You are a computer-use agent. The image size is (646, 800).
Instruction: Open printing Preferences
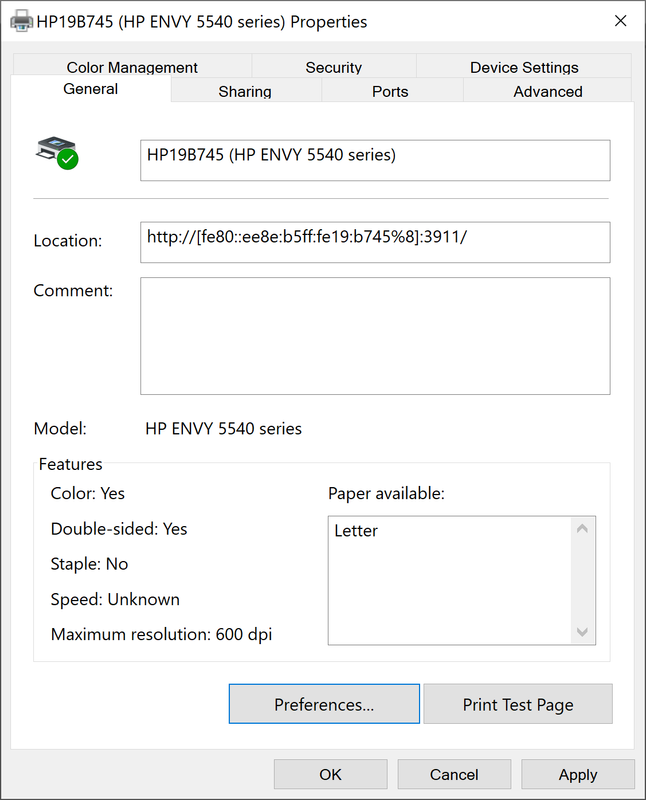click(324, 704)
